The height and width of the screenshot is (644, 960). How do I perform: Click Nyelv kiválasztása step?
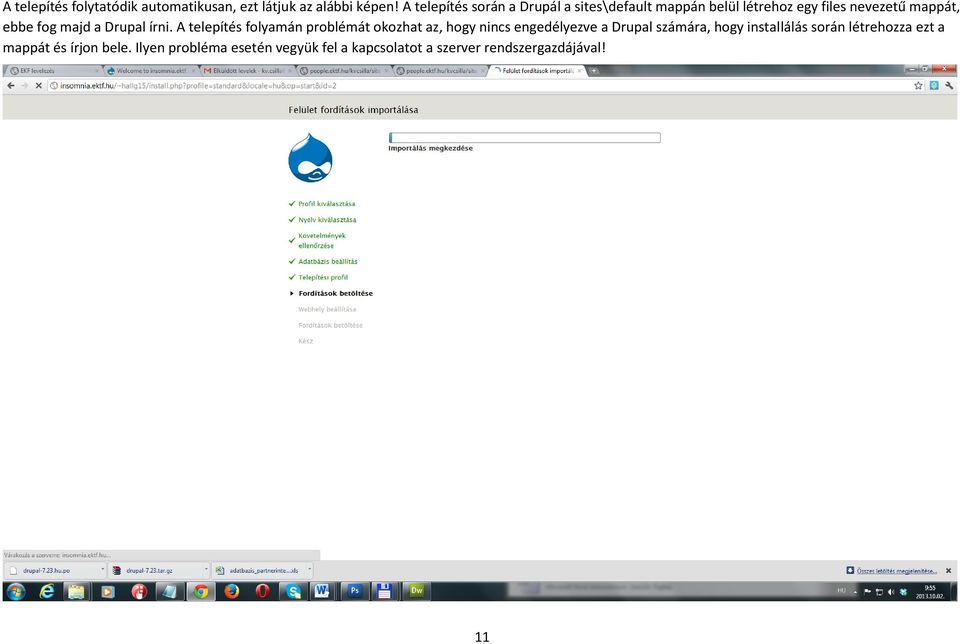[x=327, y=220]
